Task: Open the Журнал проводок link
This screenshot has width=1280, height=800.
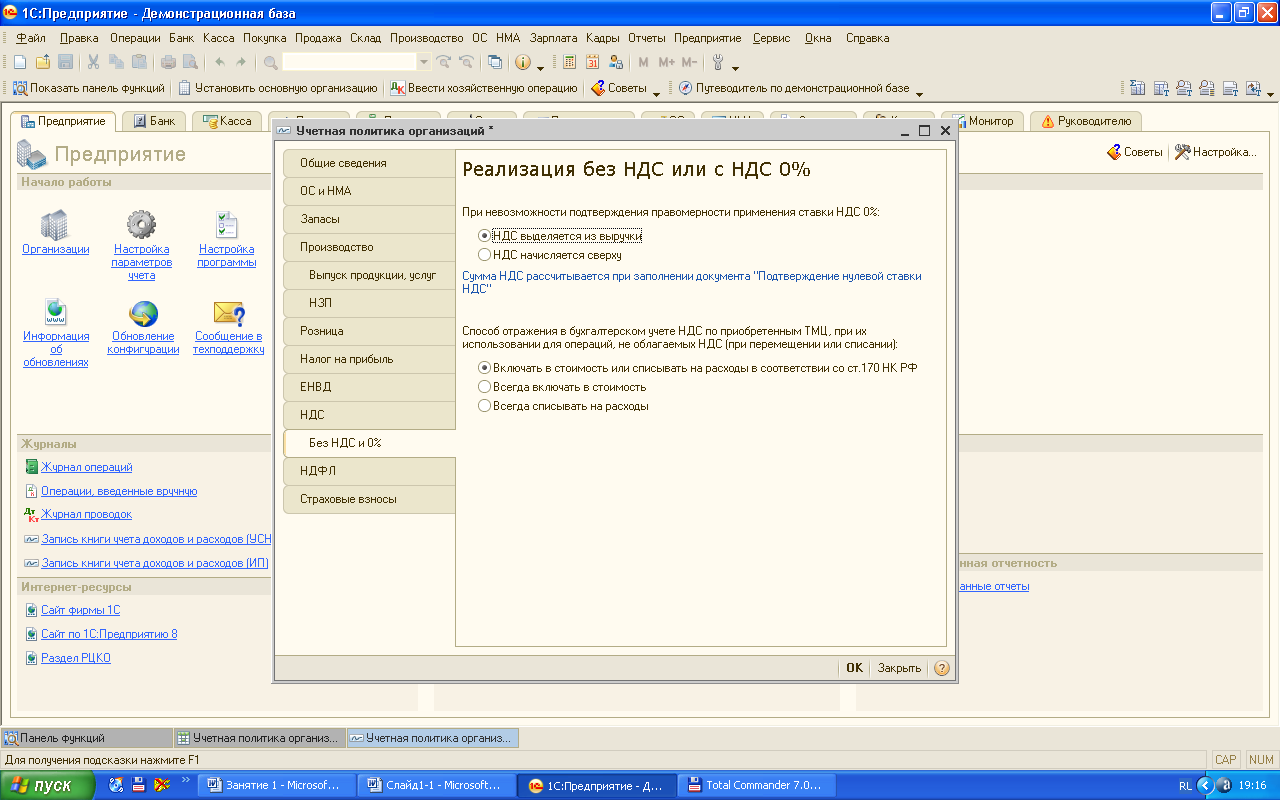Action: 86,514
